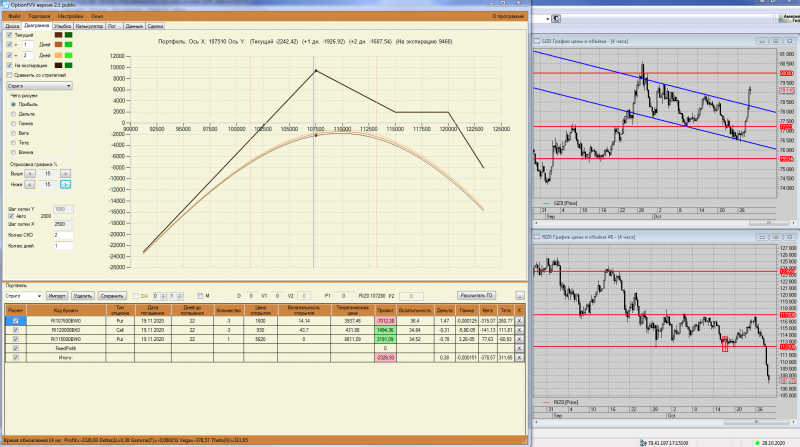Enable Сравнить со стратегией checkbox
800x447 pixels.
coord(9,76)
